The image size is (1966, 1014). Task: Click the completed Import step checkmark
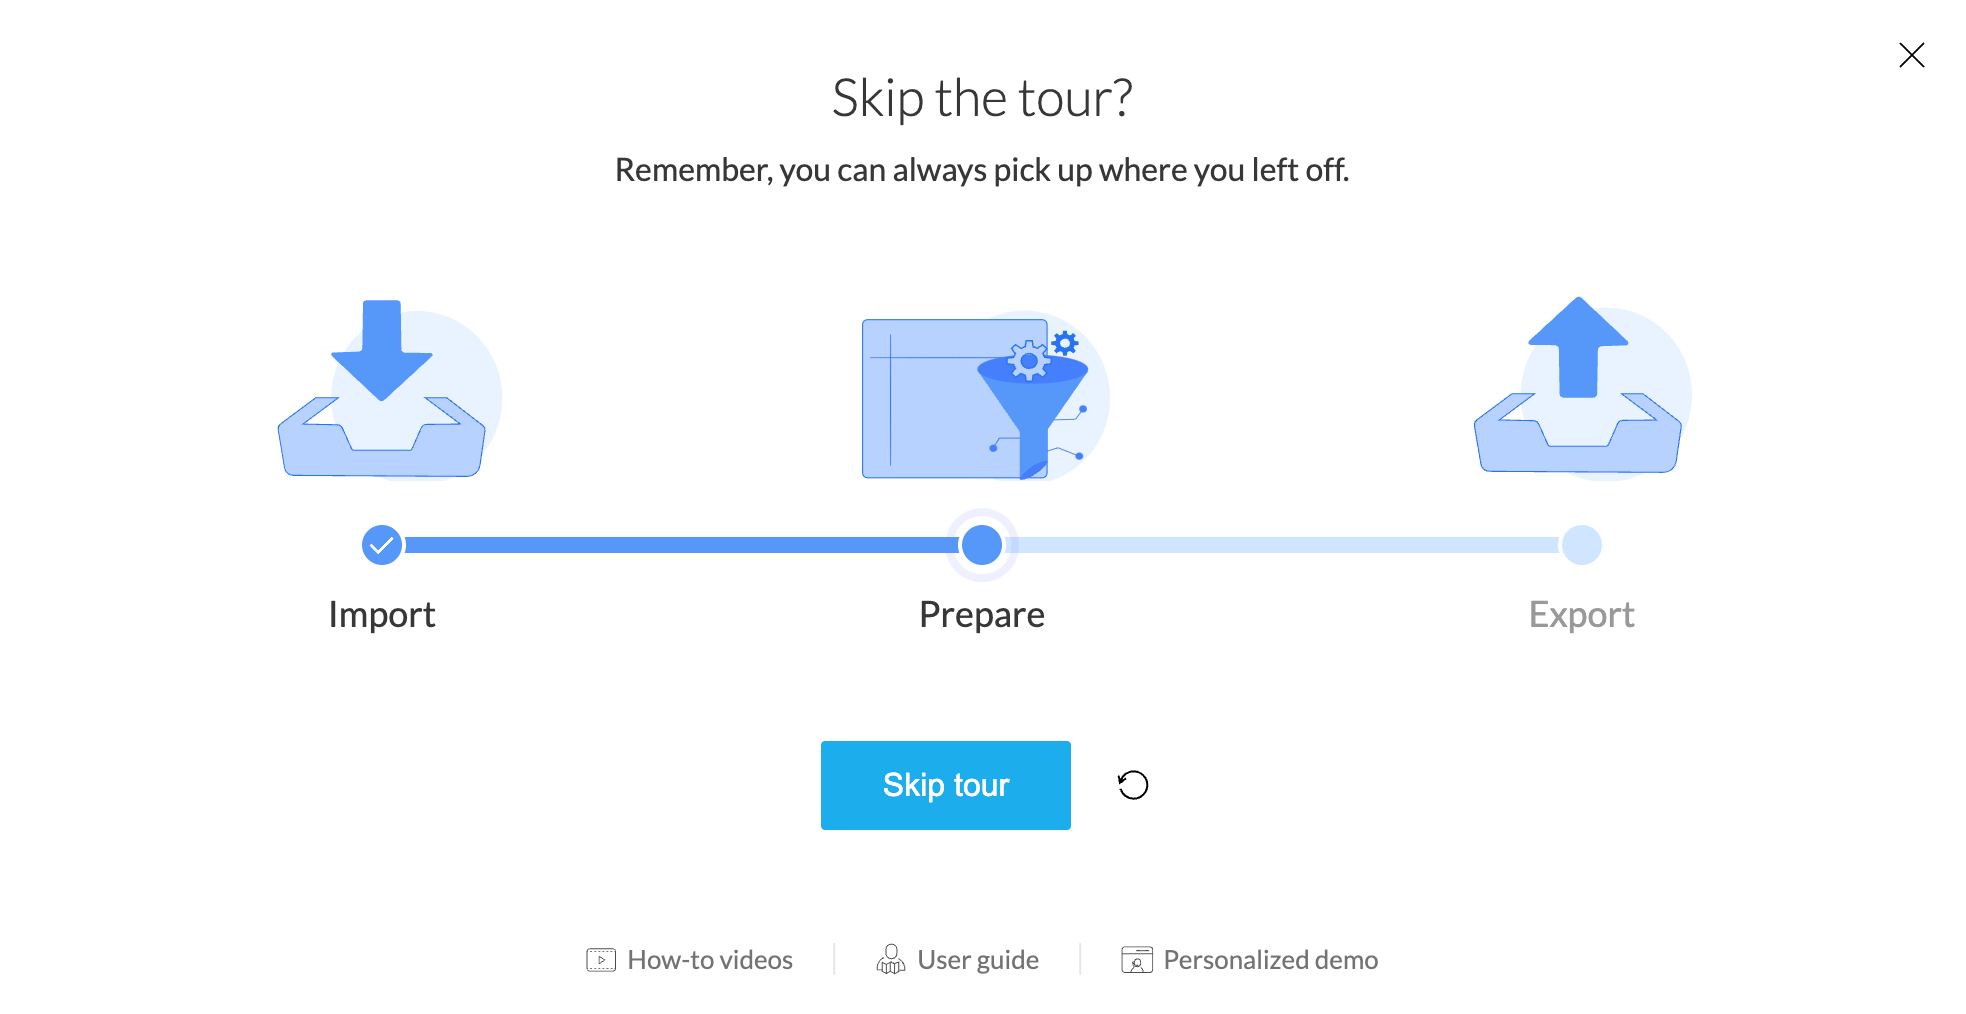382,545
